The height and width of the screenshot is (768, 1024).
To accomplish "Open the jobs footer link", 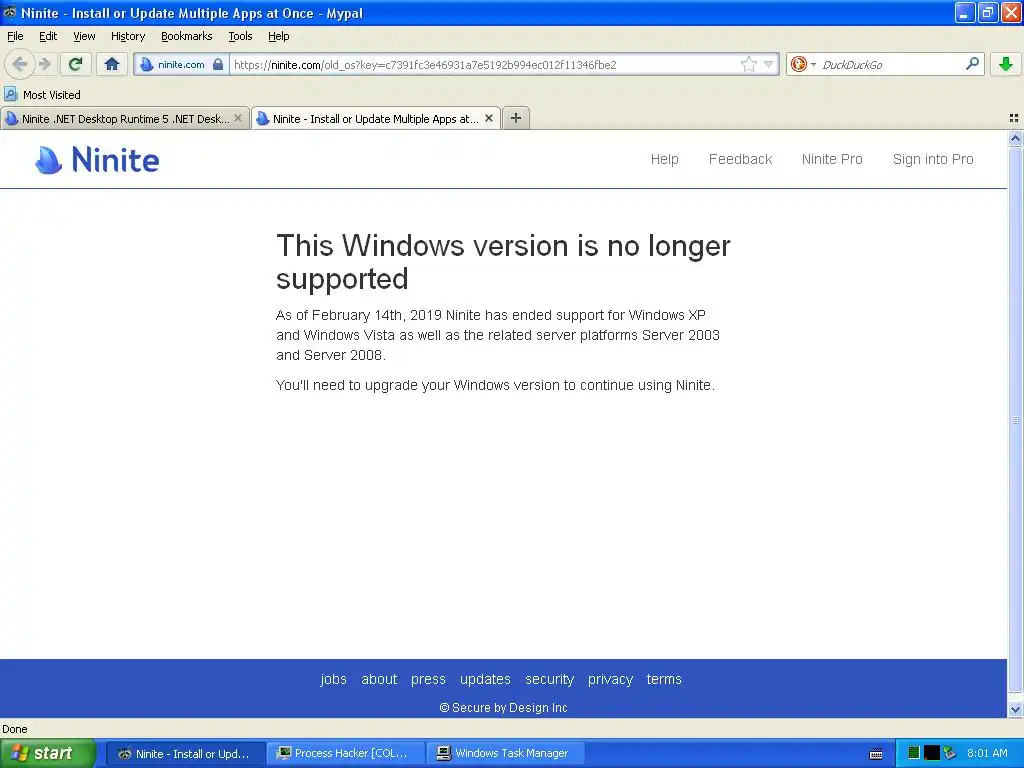I will (333, 679).
